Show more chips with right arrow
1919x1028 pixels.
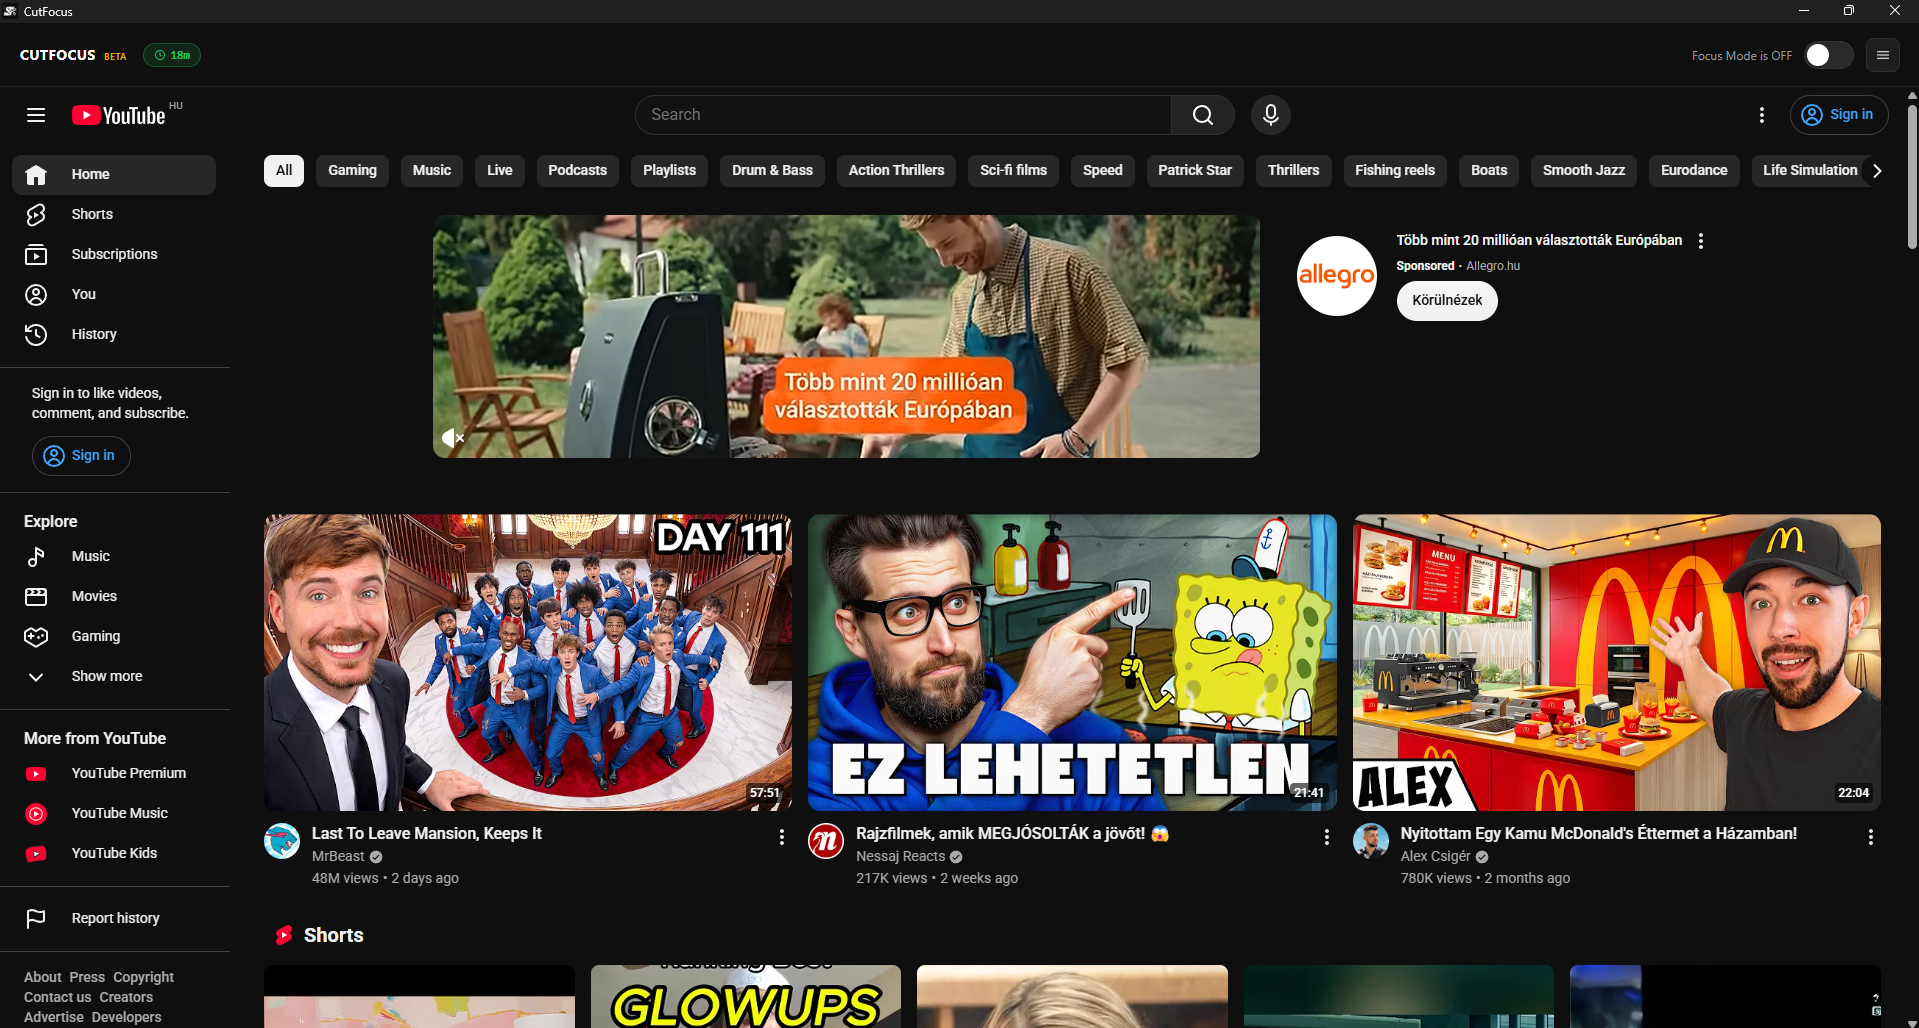(1877, 171)
